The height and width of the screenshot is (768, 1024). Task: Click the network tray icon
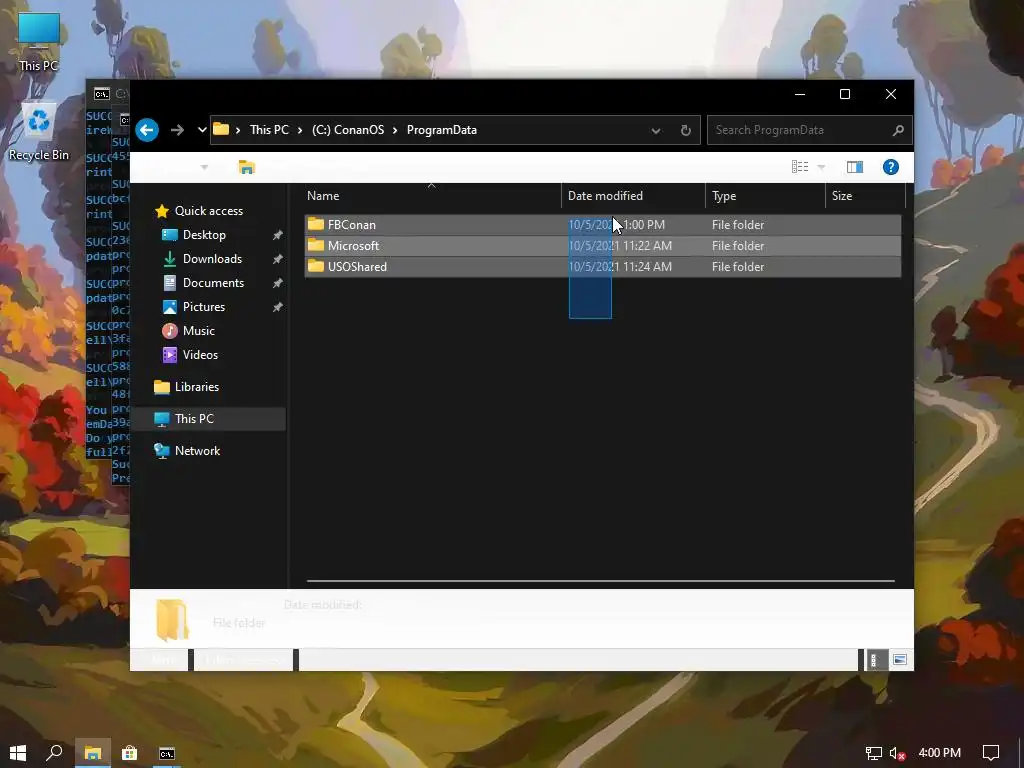(x=873, y=753)
